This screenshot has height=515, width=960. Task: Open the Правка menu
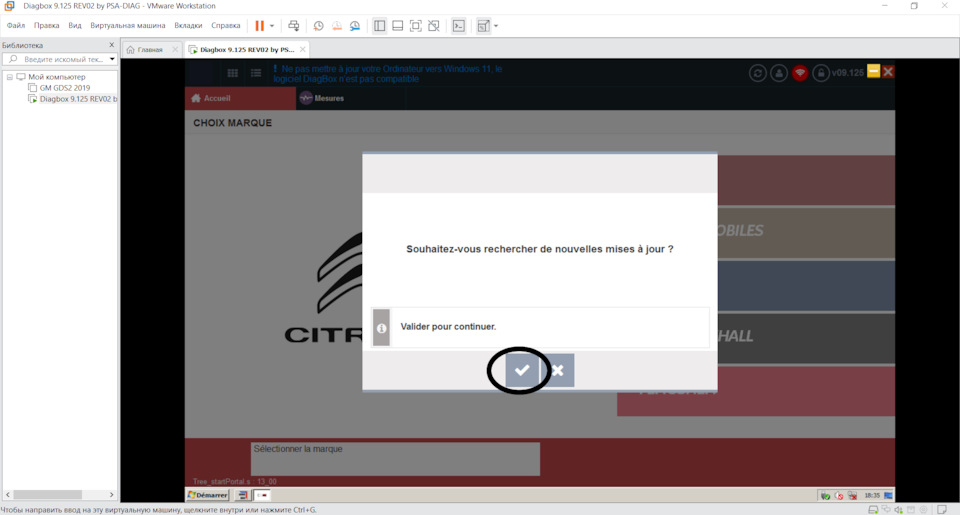click(47, 26)
